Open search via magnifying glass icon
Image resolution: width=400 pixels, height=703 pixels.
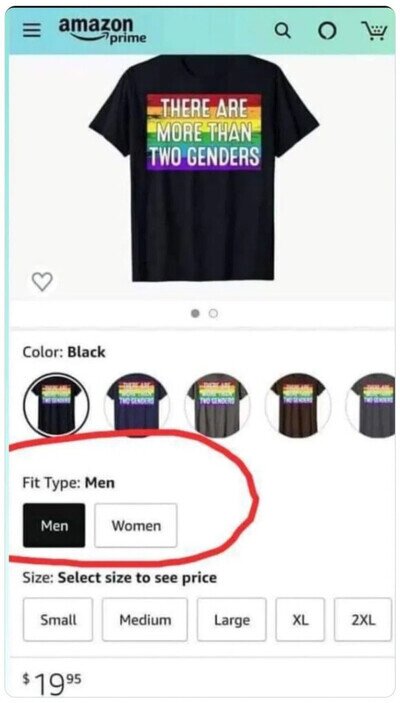pyautogui.click(x=283, y=31)
